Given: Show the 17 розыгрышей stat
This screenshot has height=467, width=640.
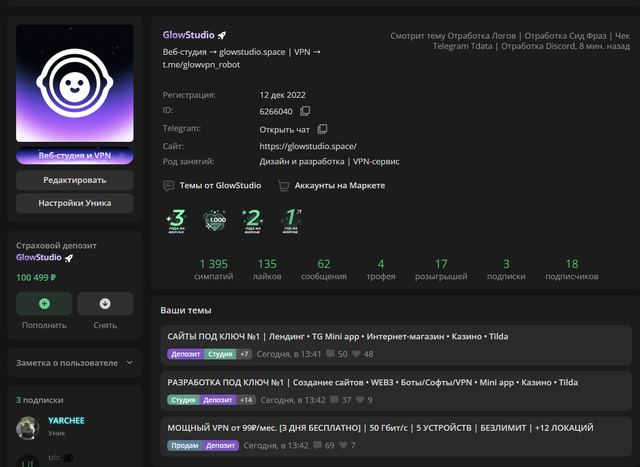Looking at the screenshot, I should pos(441,269).
